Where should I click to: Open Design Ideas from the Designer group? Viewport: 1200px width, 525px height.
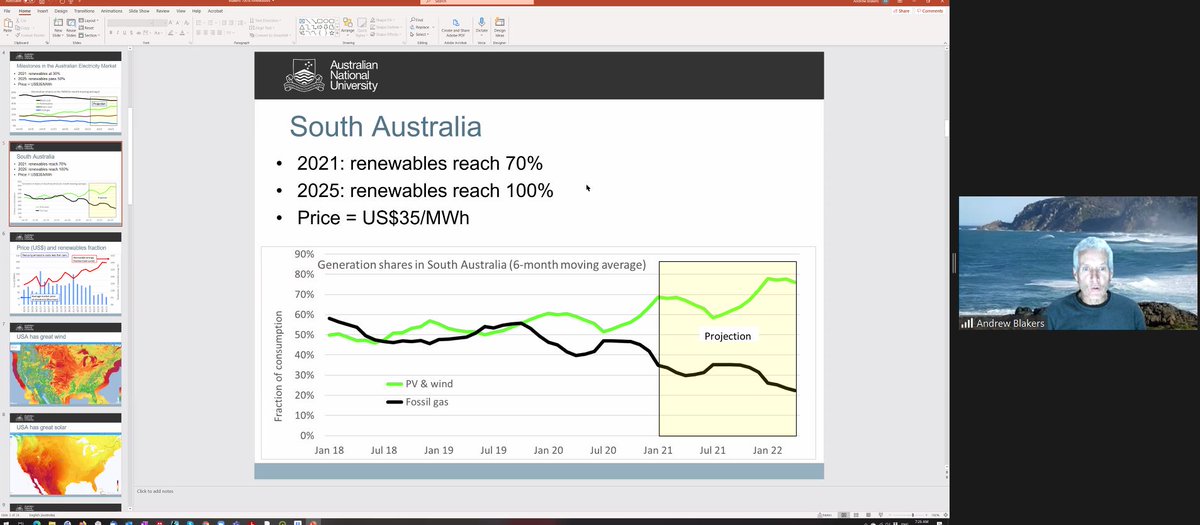click(499, 27)
